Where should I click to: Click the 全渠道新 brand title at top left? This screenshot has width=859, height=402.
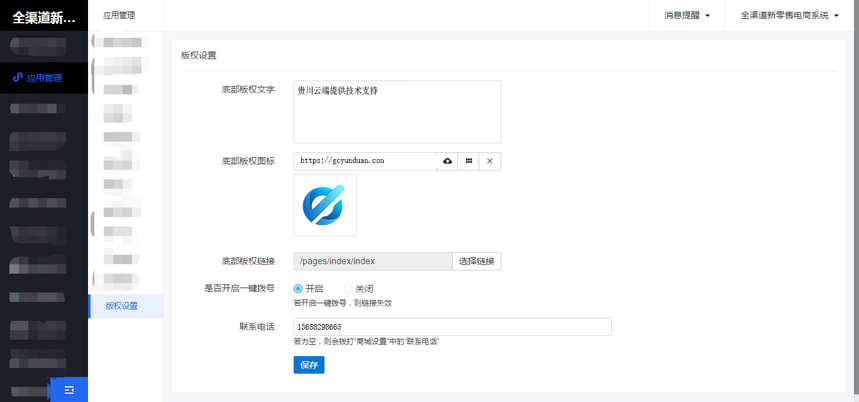pos(44,17)
